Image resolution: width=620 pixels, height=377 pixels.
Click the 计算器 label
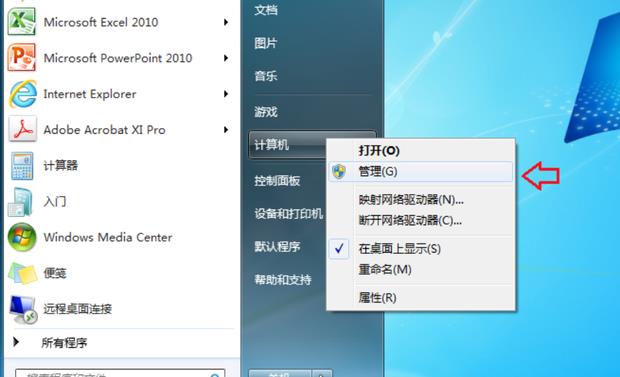60,165
